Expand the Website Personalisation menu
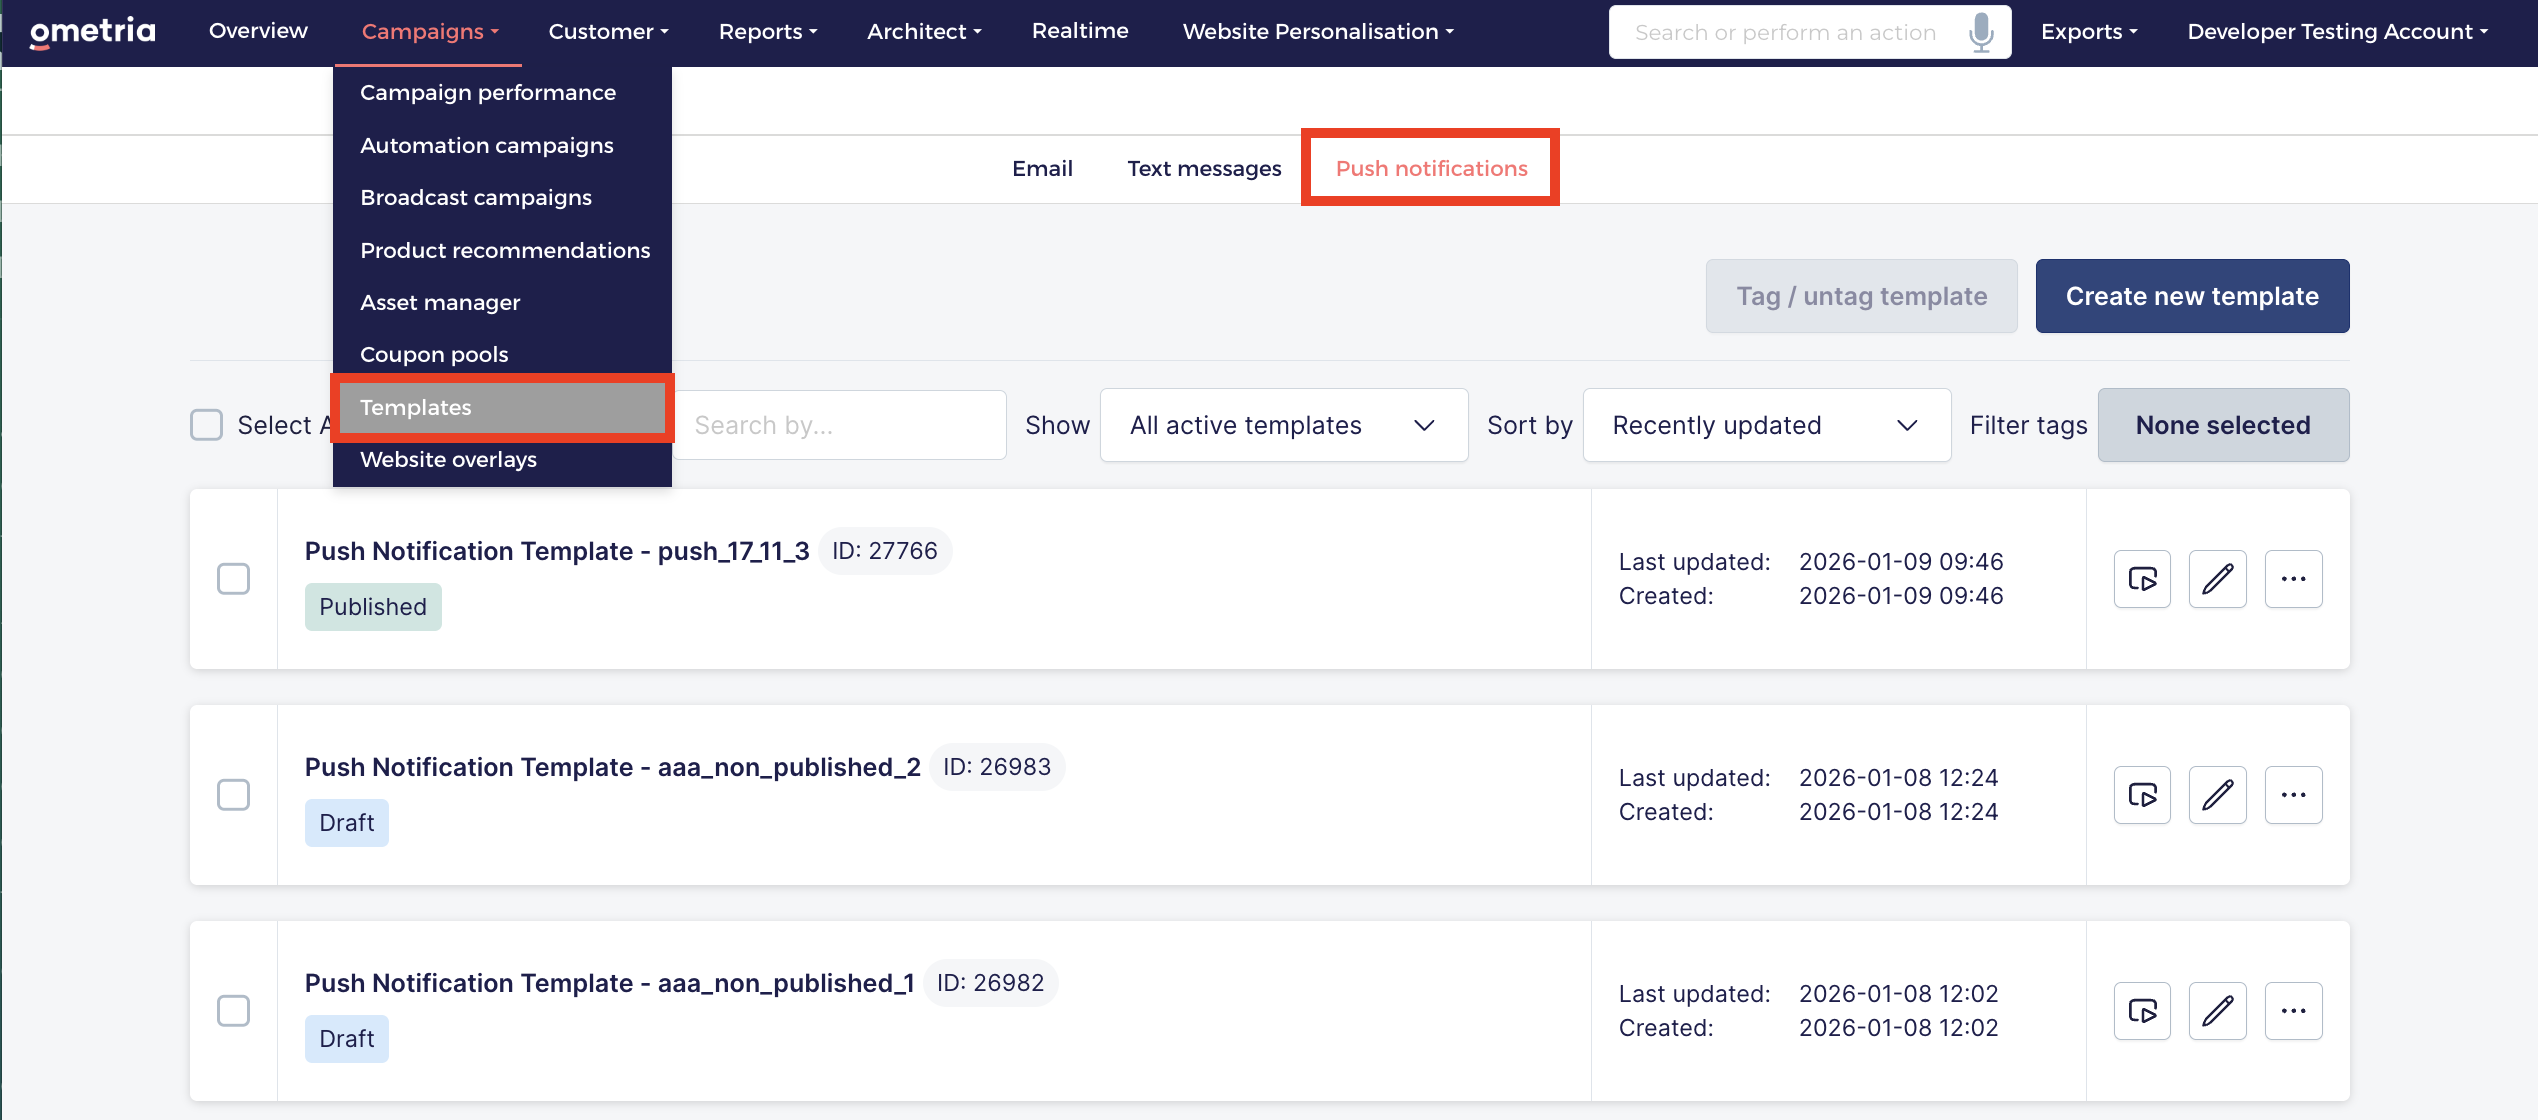 1318,32
